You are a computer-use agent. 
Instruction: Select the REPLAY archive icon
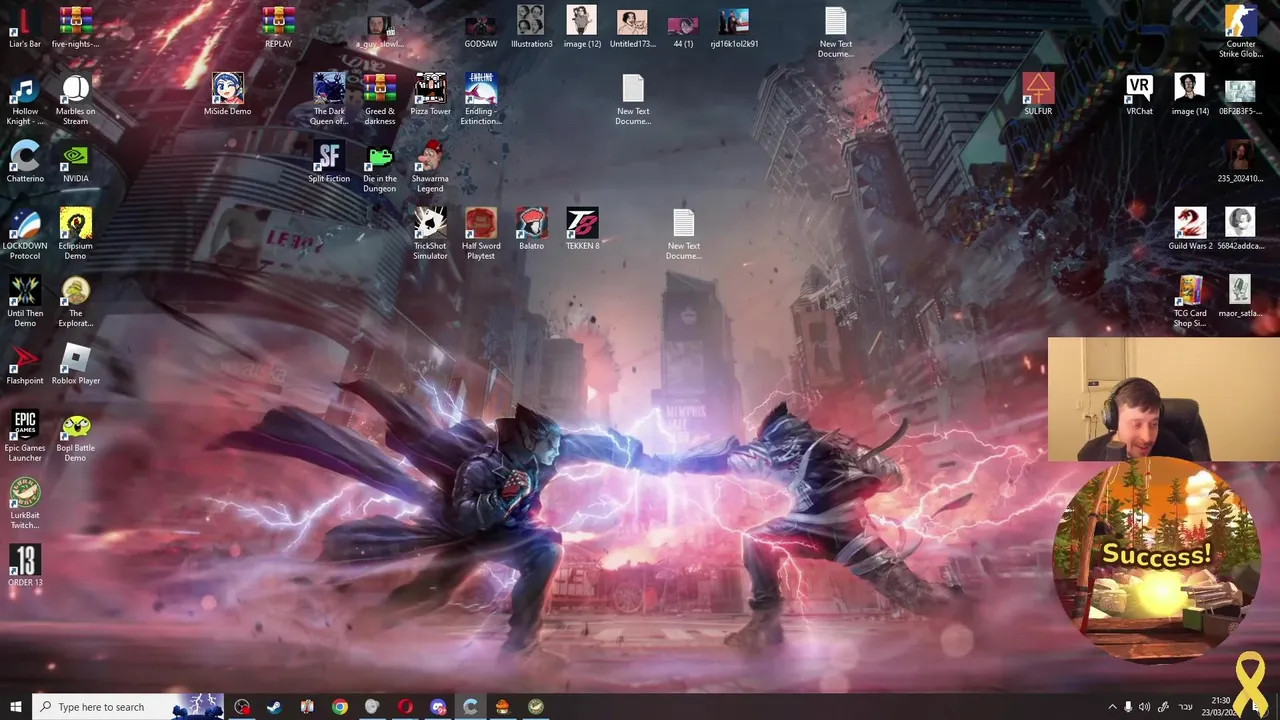tap(278, 27)
